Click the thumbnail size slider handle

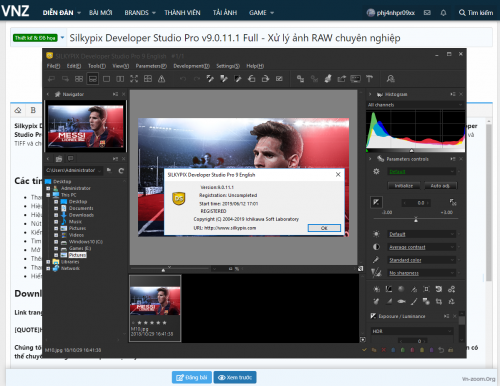[163, 270]
